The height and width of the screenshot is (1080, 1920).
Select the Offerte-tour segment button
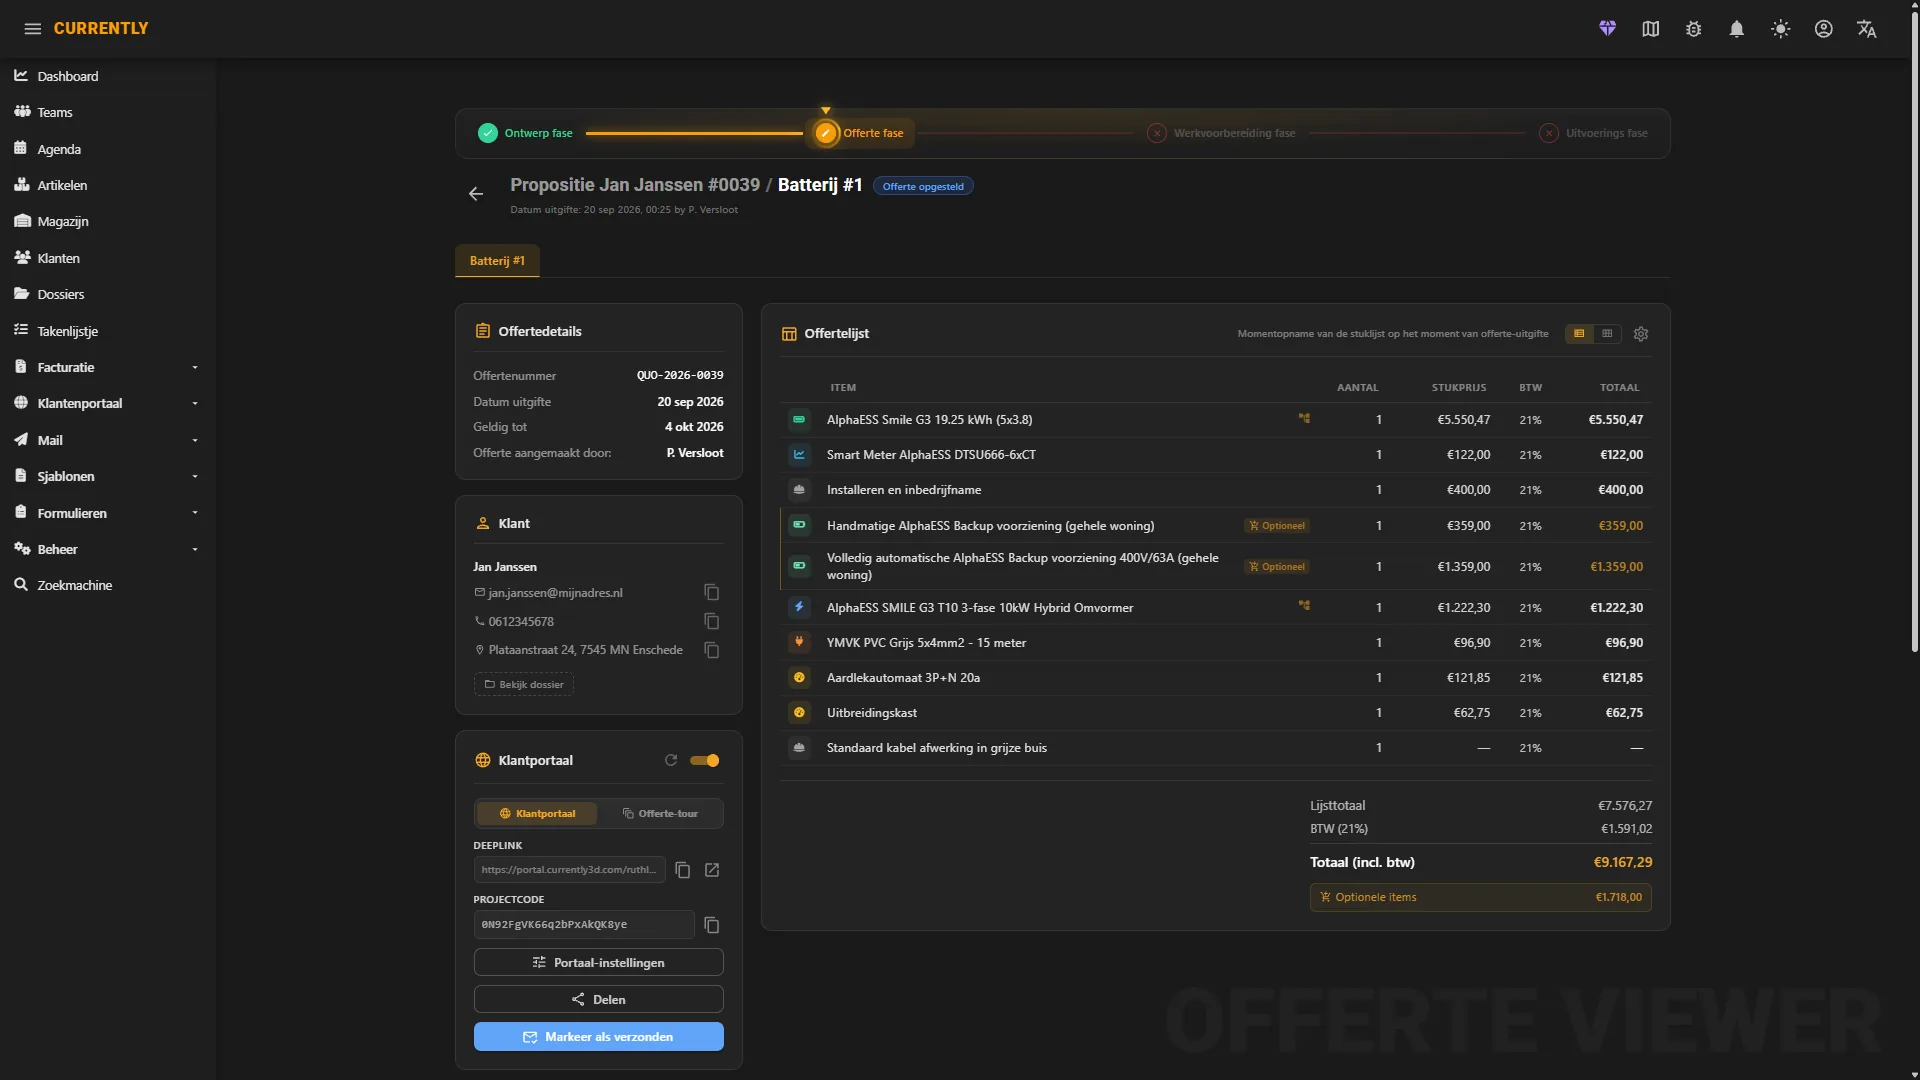coord(660,814)
